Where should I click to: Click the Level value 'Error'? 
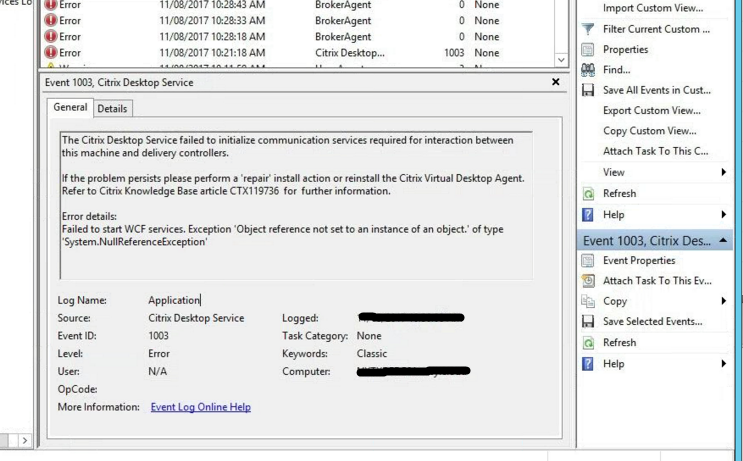coord(159,354)
